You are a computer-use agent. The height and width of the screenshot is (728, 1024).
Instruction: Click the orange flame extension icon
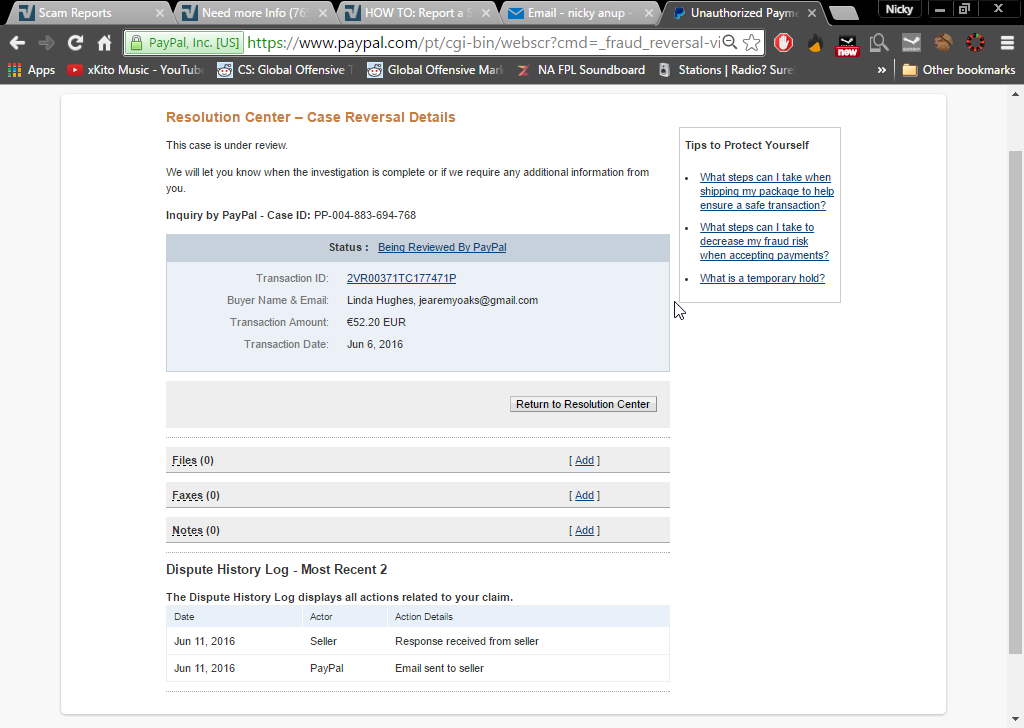[x=815, y=43]
